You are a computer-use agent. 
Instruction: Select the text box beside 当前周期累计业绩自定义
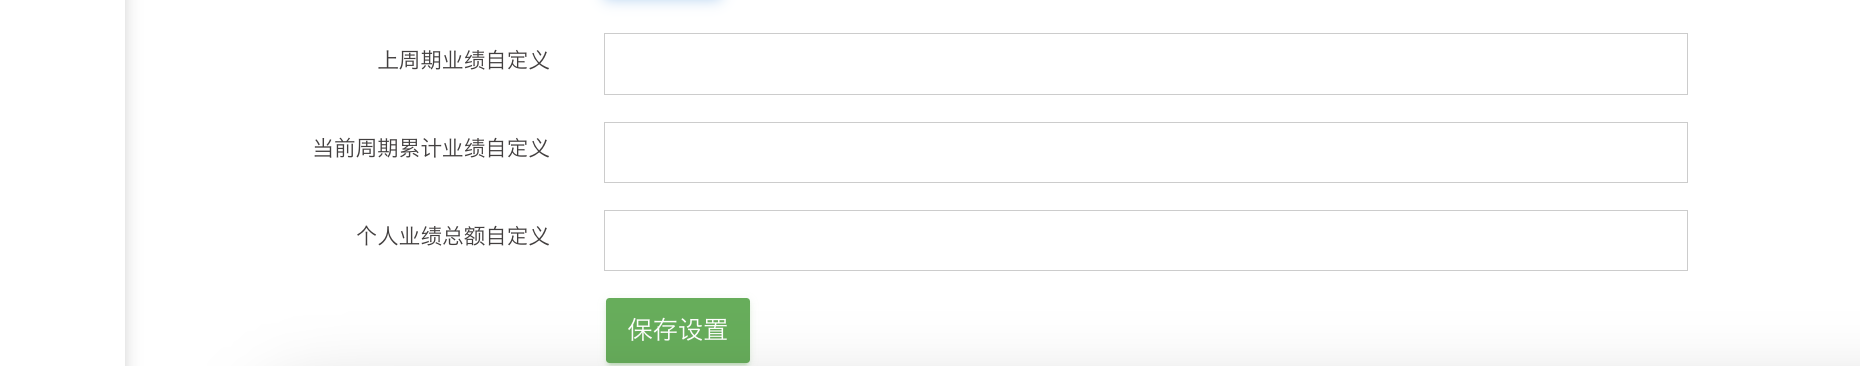click(x=1145, y=152)
